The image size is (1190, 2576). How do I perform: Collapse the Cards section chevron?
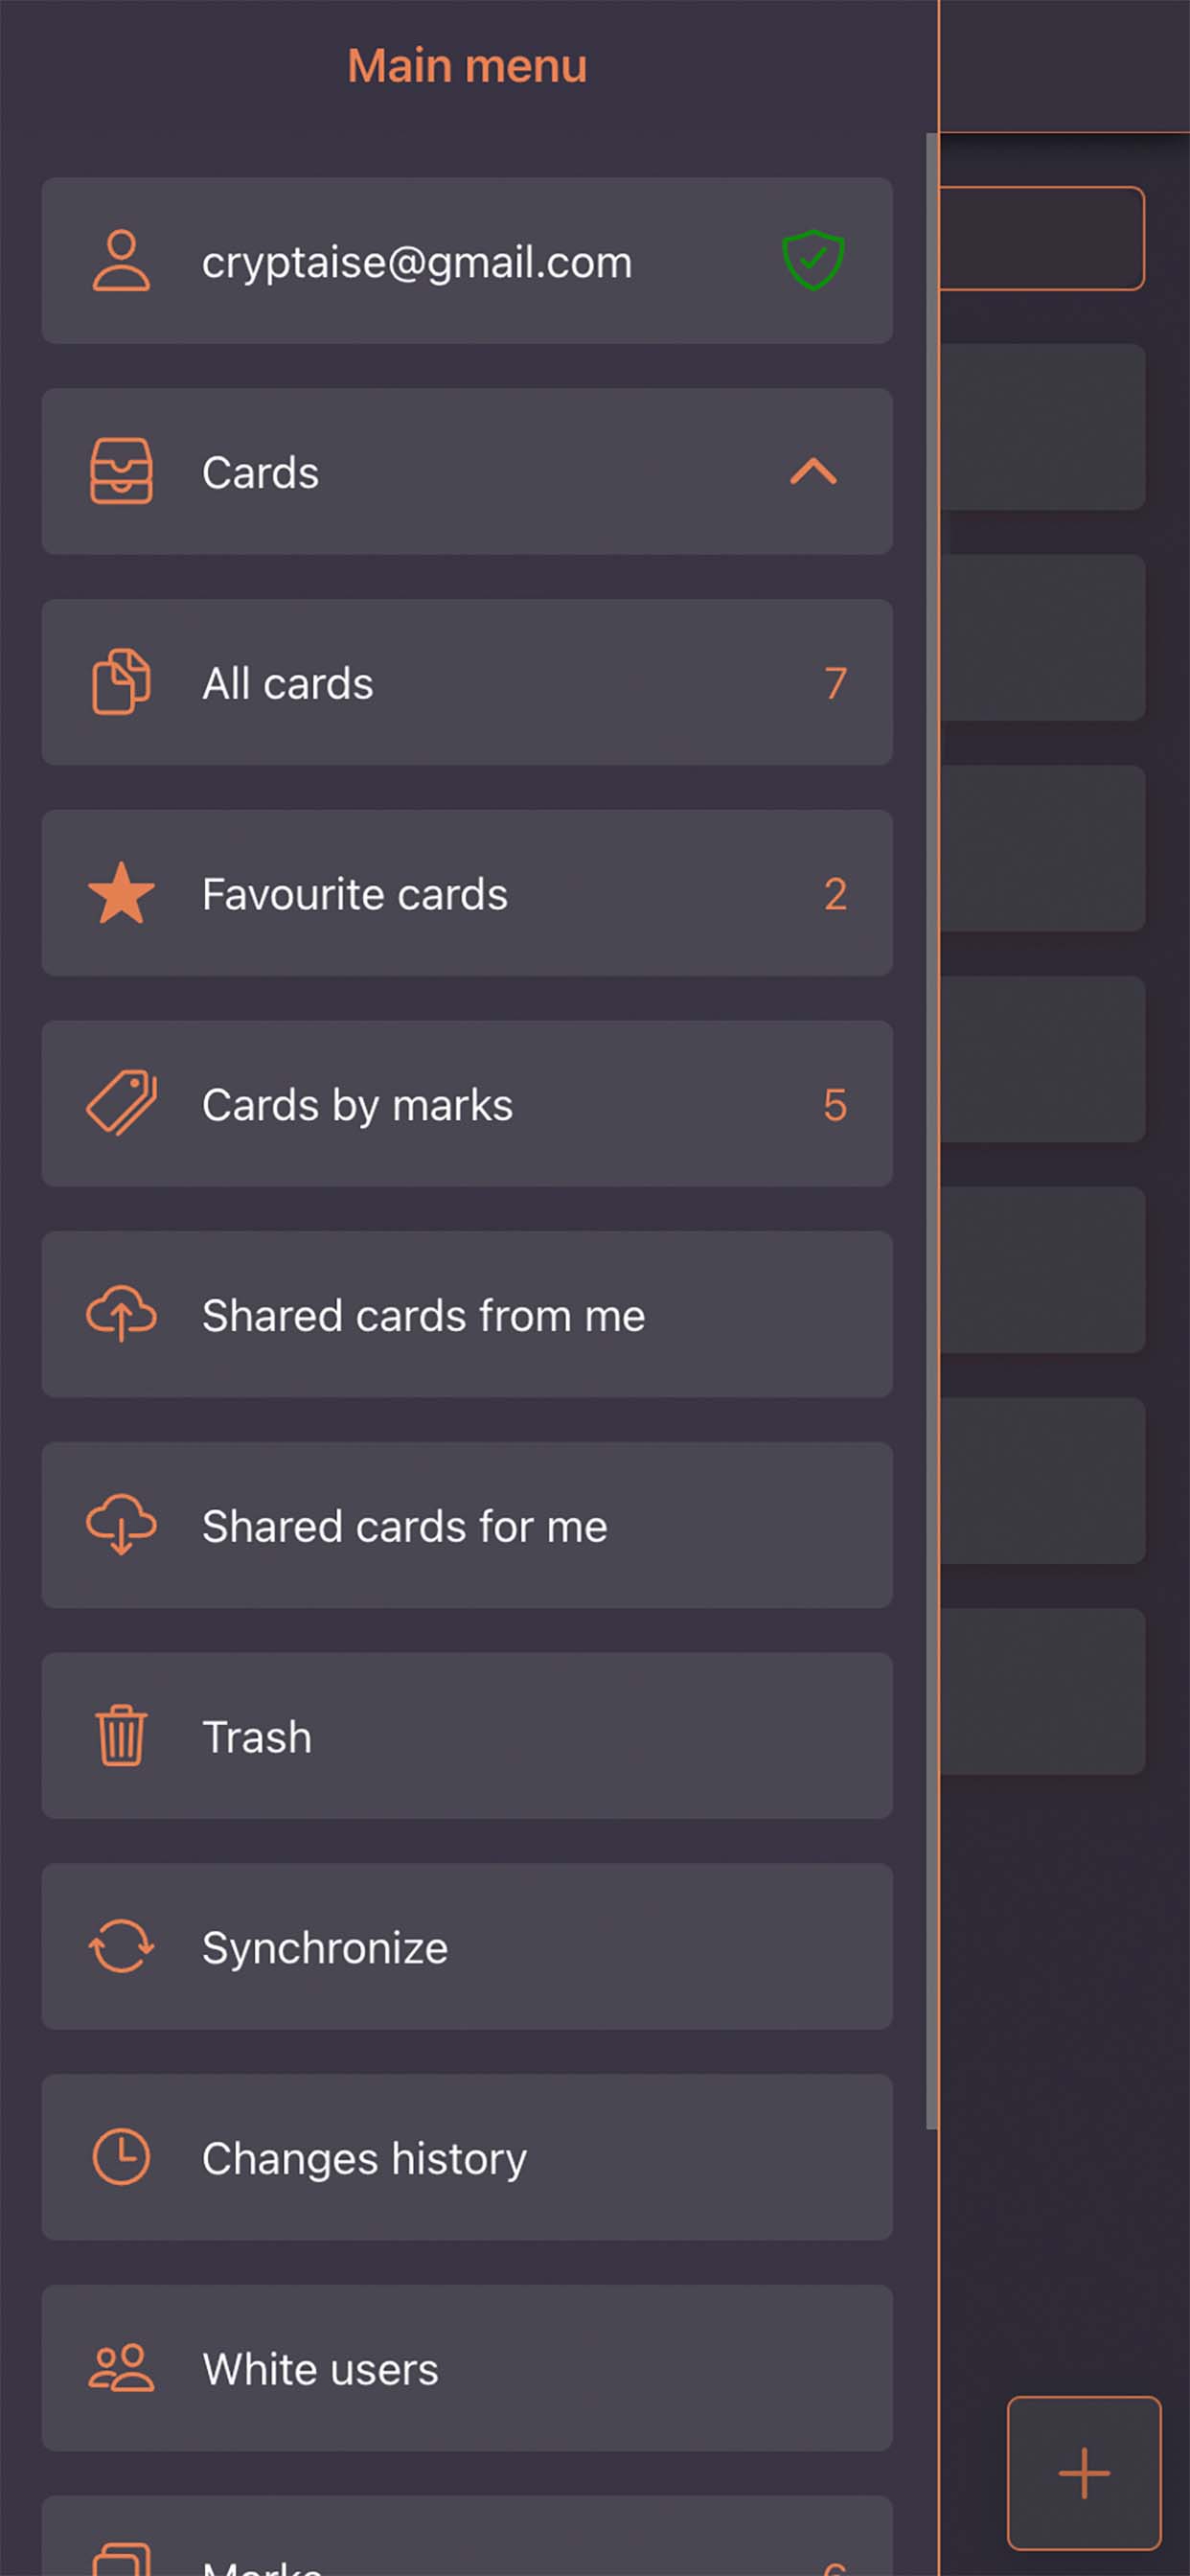(x=813, y=471)
